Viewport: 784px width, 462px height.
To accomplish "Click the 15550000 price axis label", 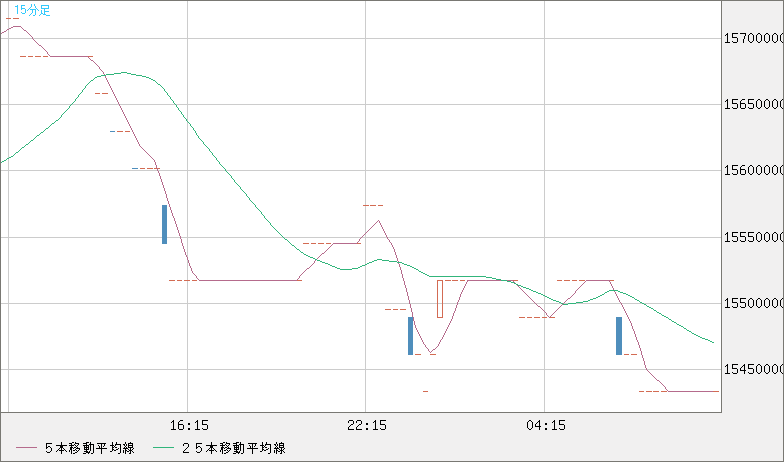I will click(754, 238).
